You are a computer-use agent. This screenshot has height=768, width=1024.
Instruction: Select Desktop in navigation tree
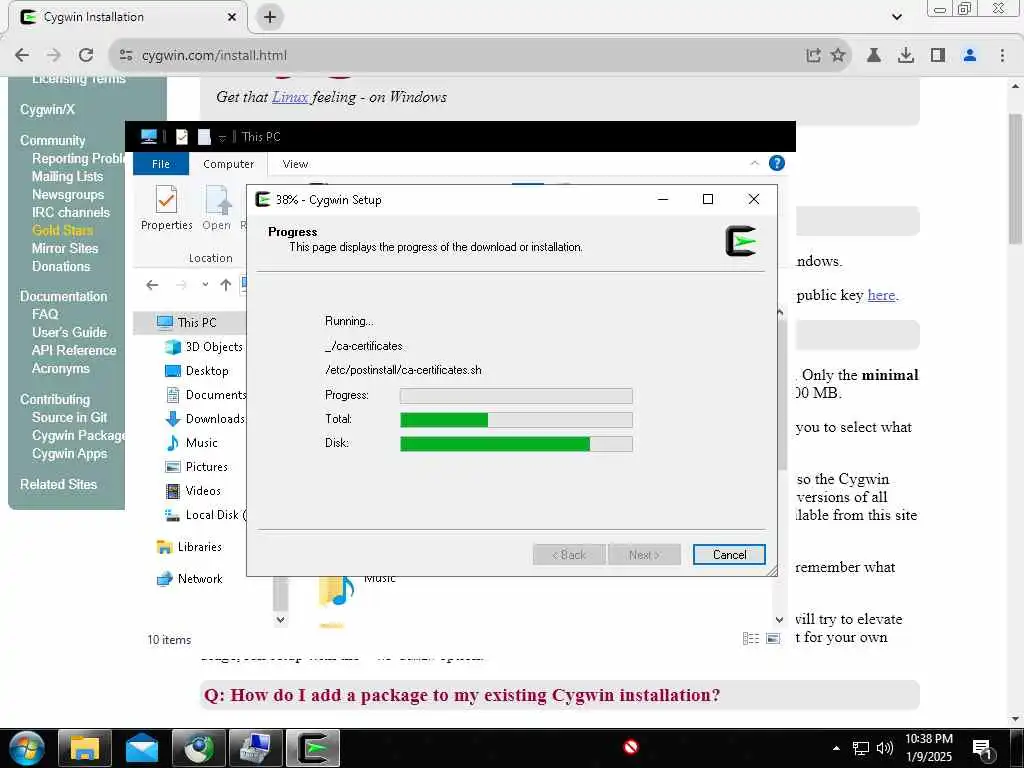click(x=197, y=371)
